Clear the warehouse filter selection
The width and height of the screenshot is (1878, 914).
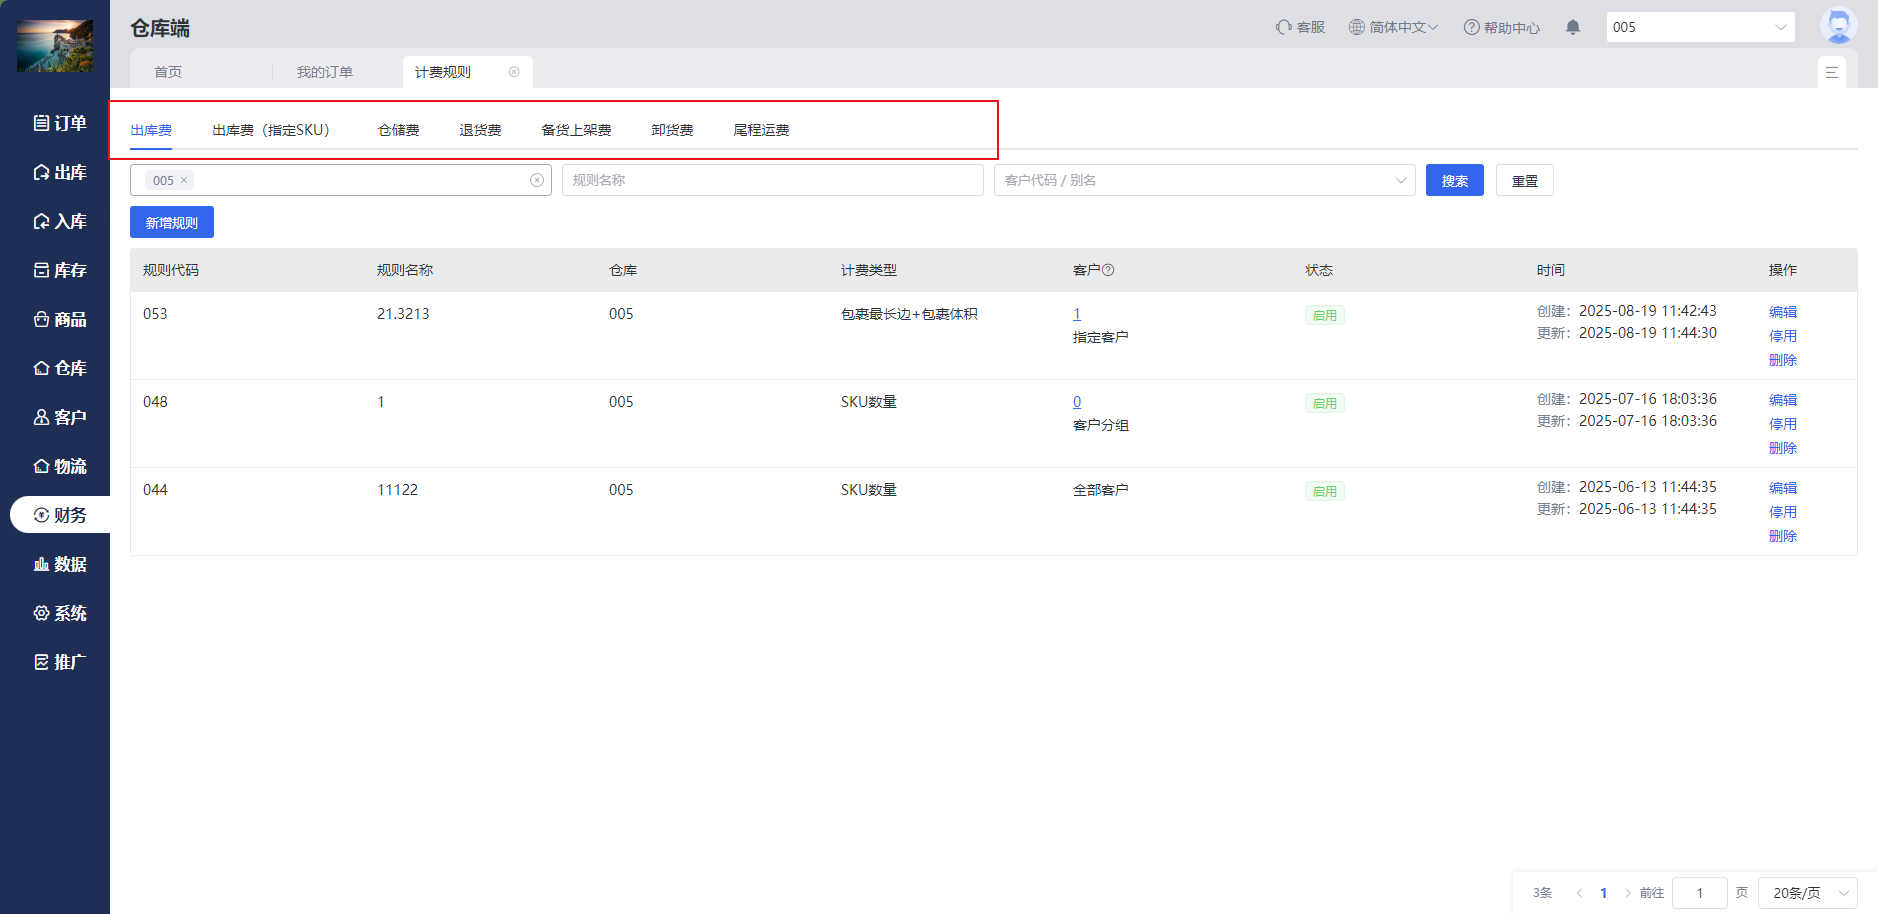click(x=537, y=180)
